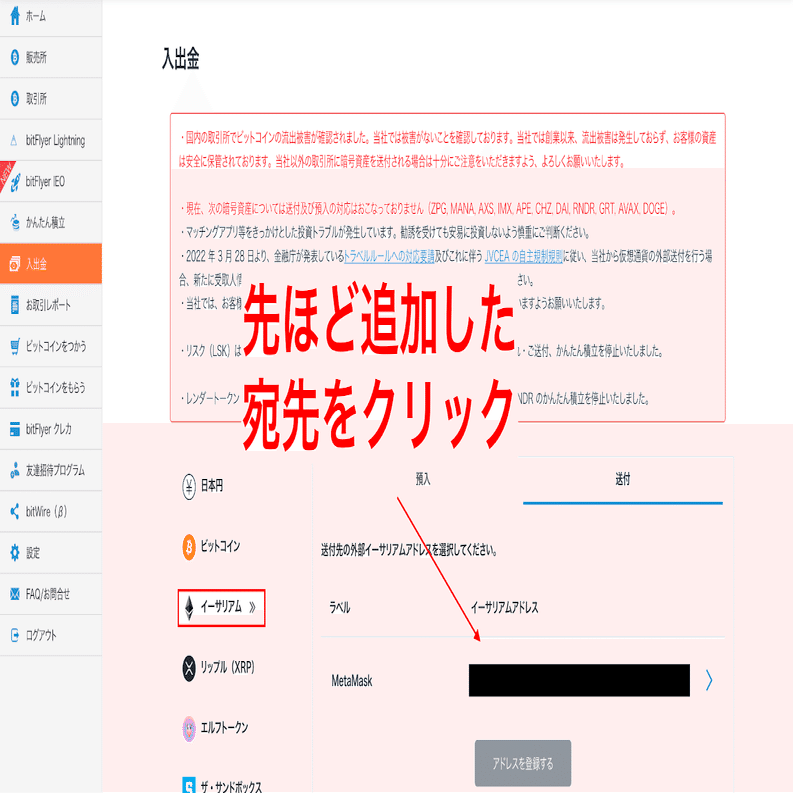
Task: Open the JVCEA の自主規制規則 link
Action: 523,256
